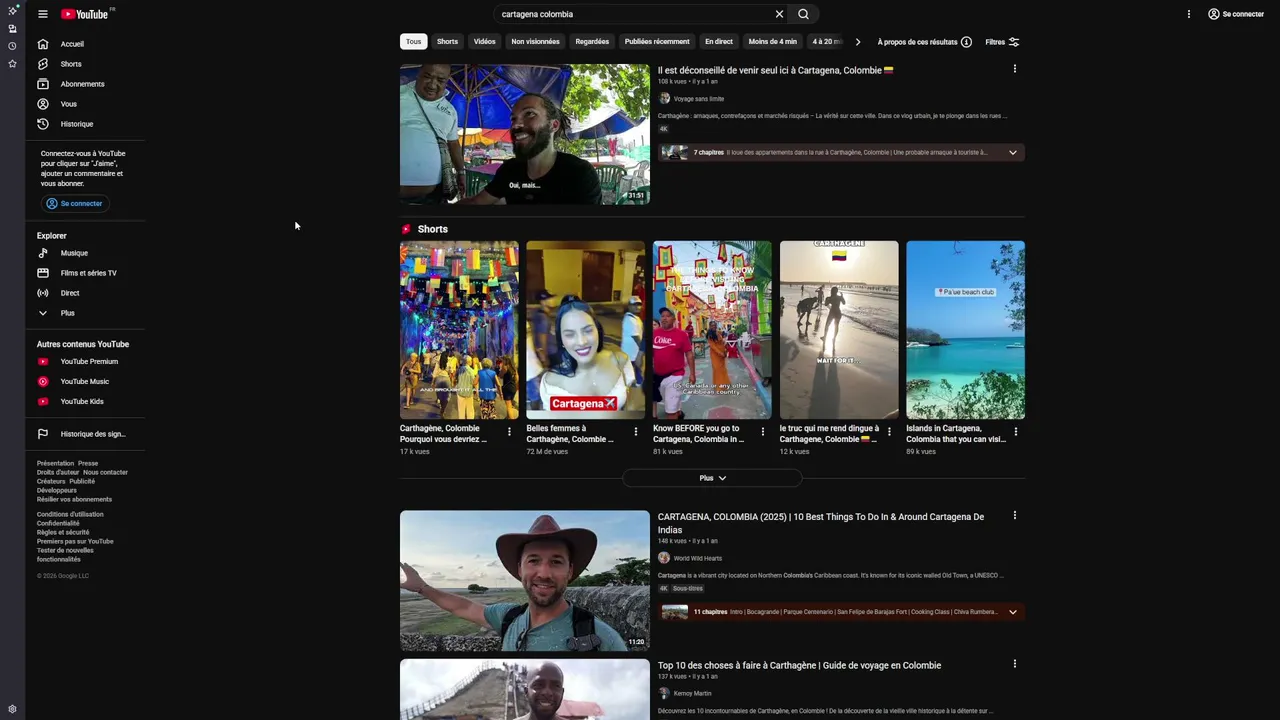This screenshot has width=1280, height=720.
Task: Open Conditions d'utilisation footer link
Action: 70,514
